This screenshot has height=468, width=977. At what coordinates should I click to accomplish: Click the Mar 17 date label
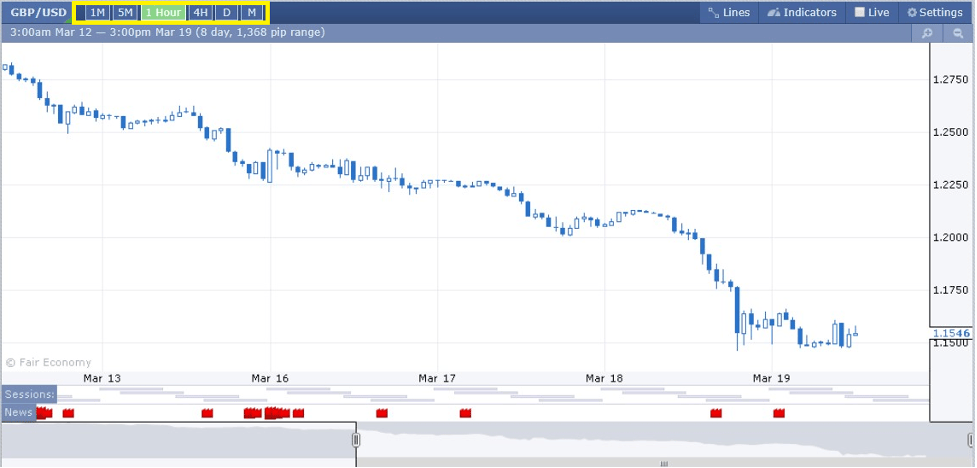(437, 378)
